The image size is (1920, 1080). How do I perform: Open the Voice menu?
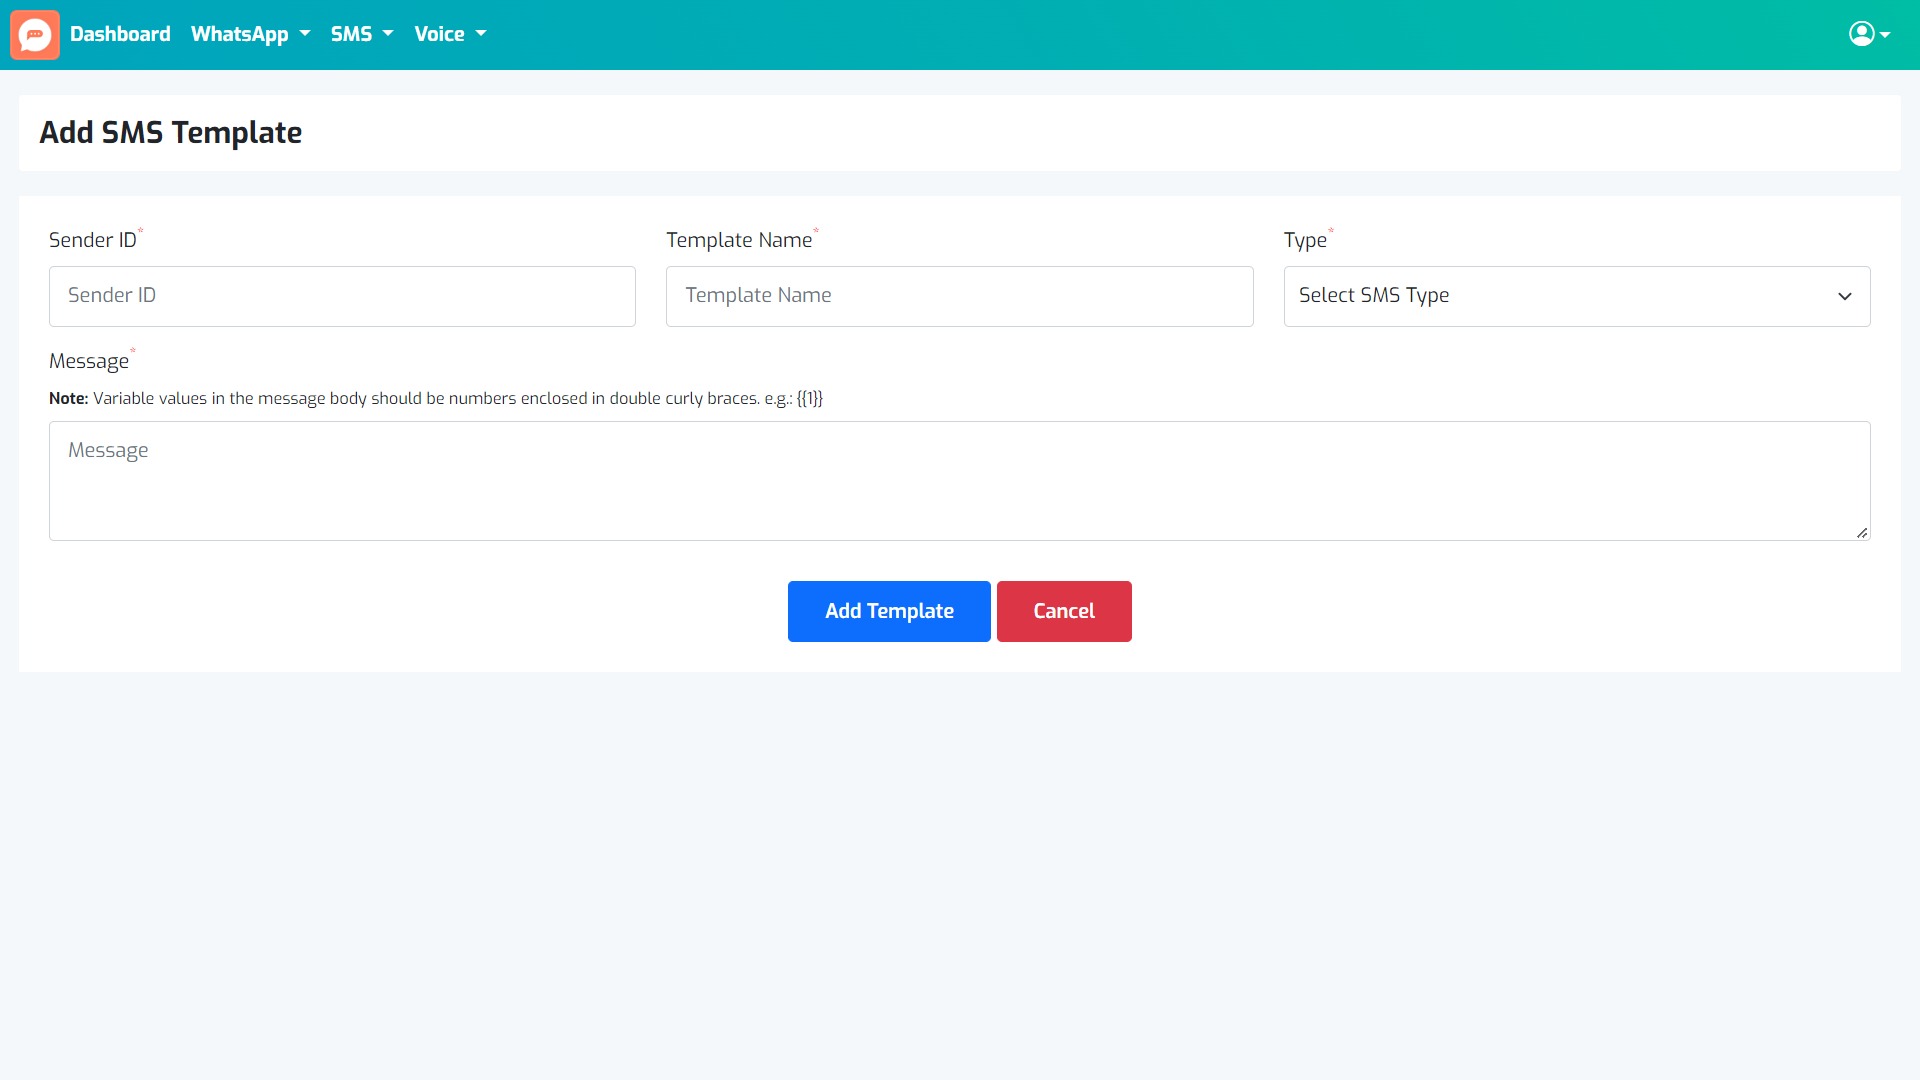[448, 34]
